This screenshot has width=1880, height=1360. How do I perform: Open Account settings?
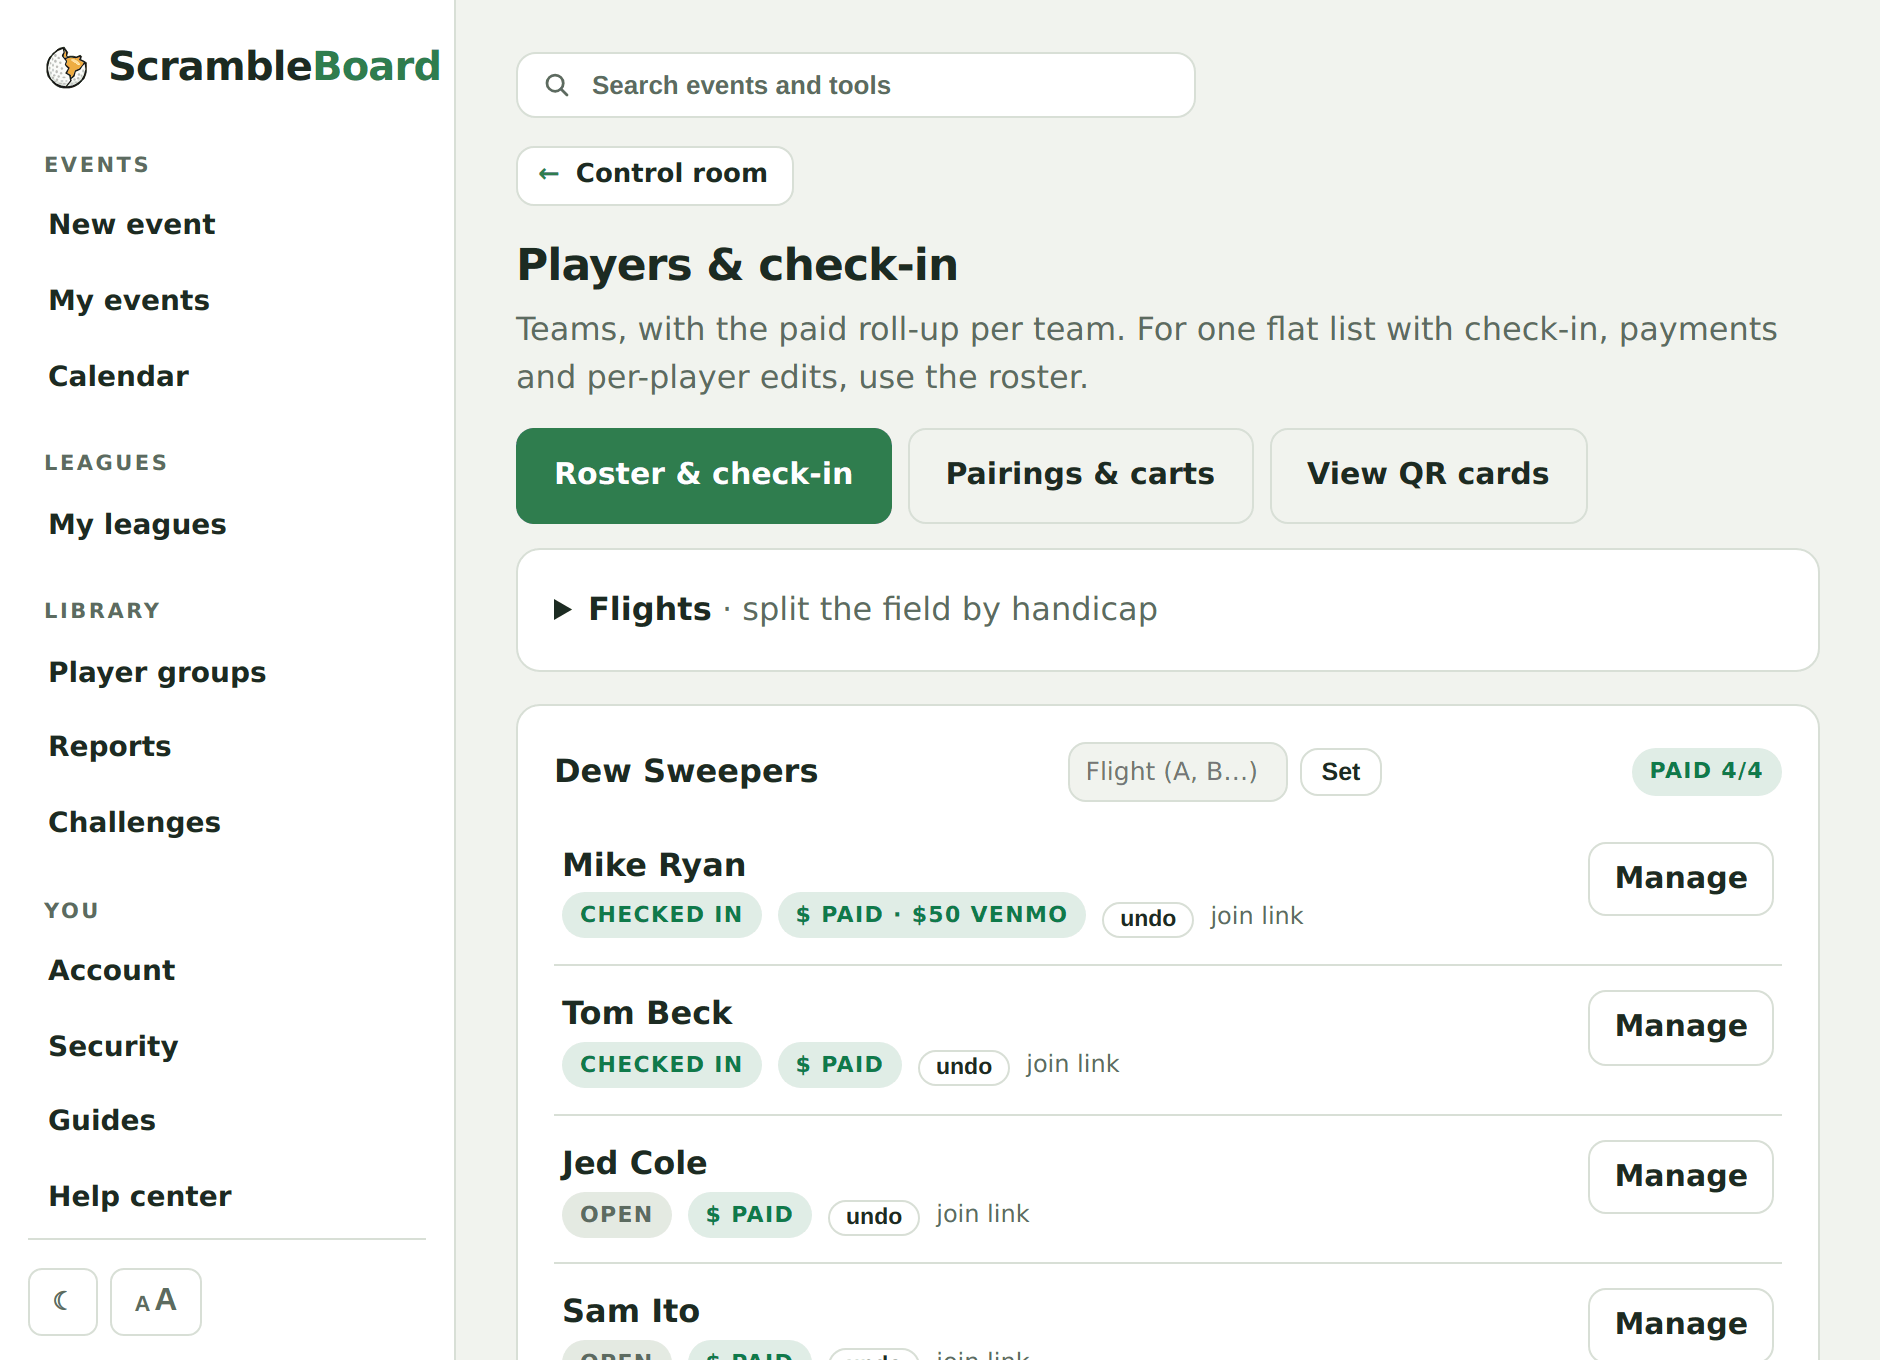[112, 971]
